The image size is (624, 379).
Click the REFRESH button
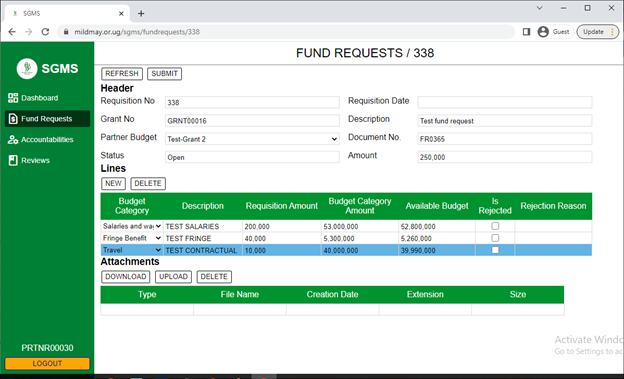click(122, 74)
